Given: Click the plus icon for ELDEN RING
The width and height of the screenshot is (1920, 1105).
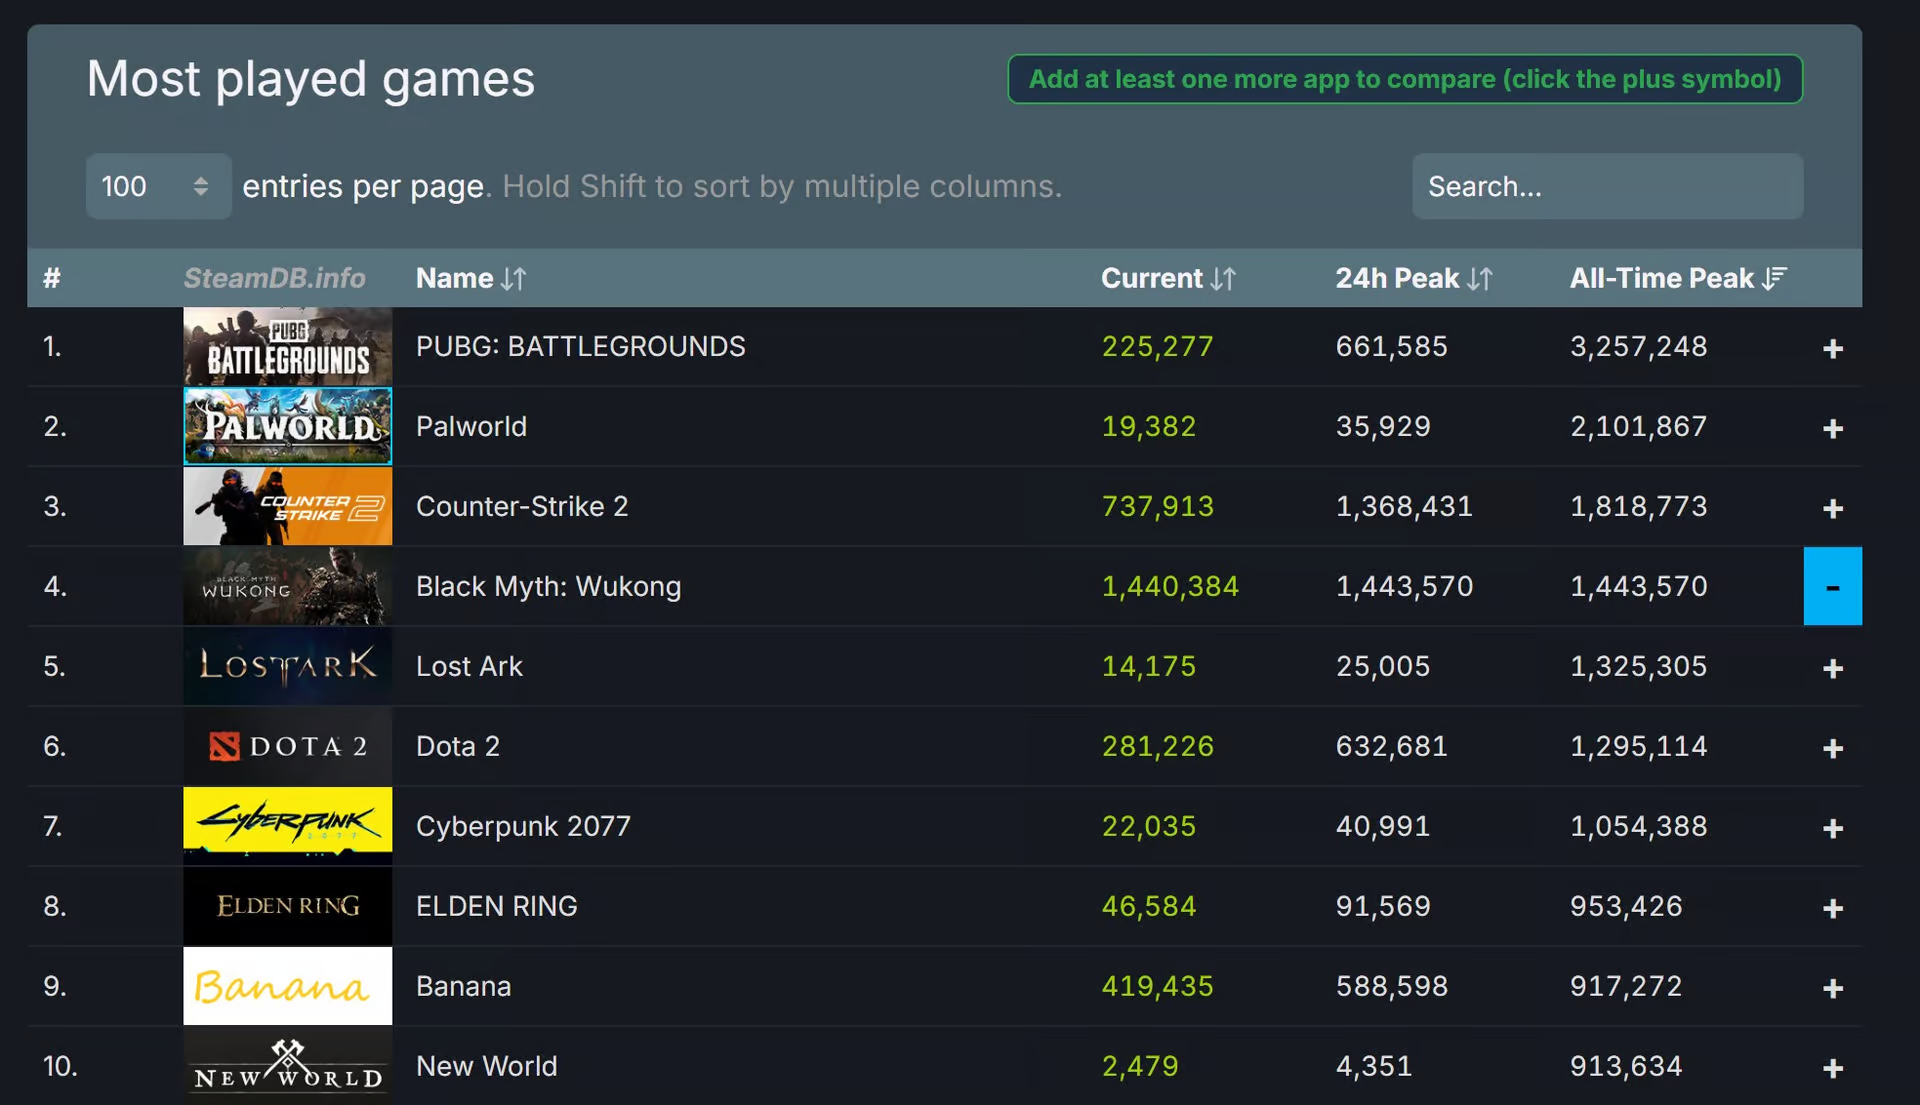Looking at the screenshot, I should coord(1832,908).
